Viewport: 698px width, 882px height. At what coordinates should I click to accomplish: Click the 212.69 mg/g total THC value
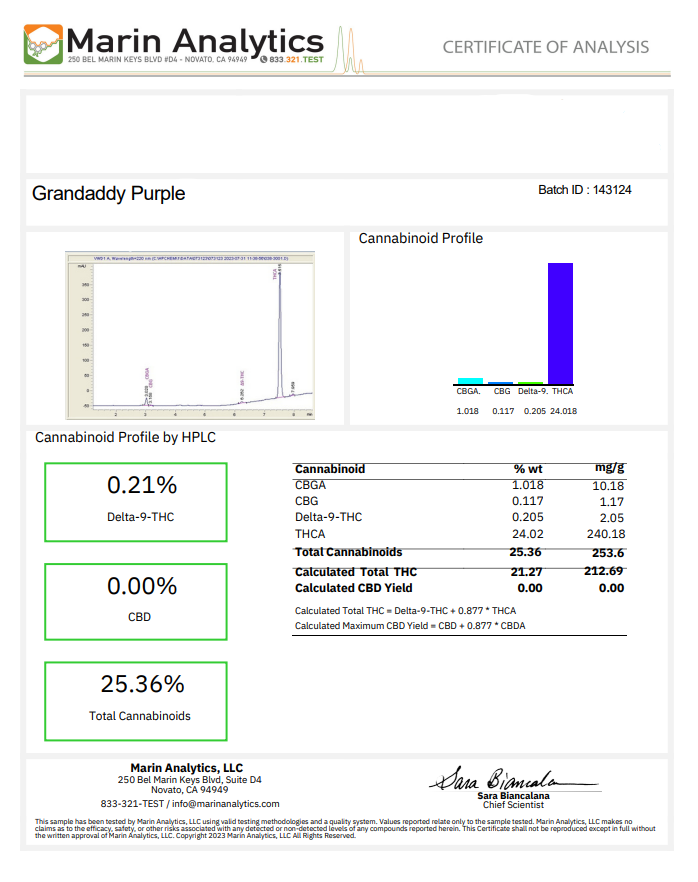(604, 571)
